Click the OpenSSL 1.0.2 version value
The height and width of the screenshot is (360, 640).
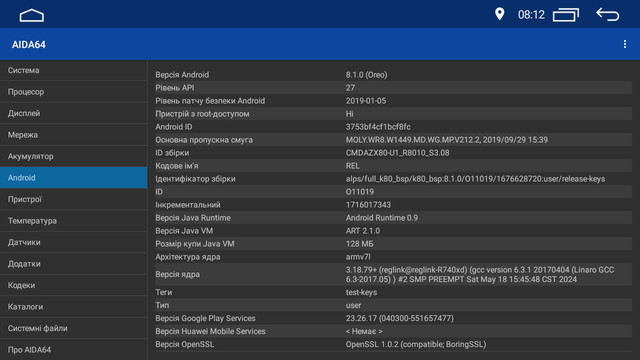pyautogui.click(x=416, y=344)
